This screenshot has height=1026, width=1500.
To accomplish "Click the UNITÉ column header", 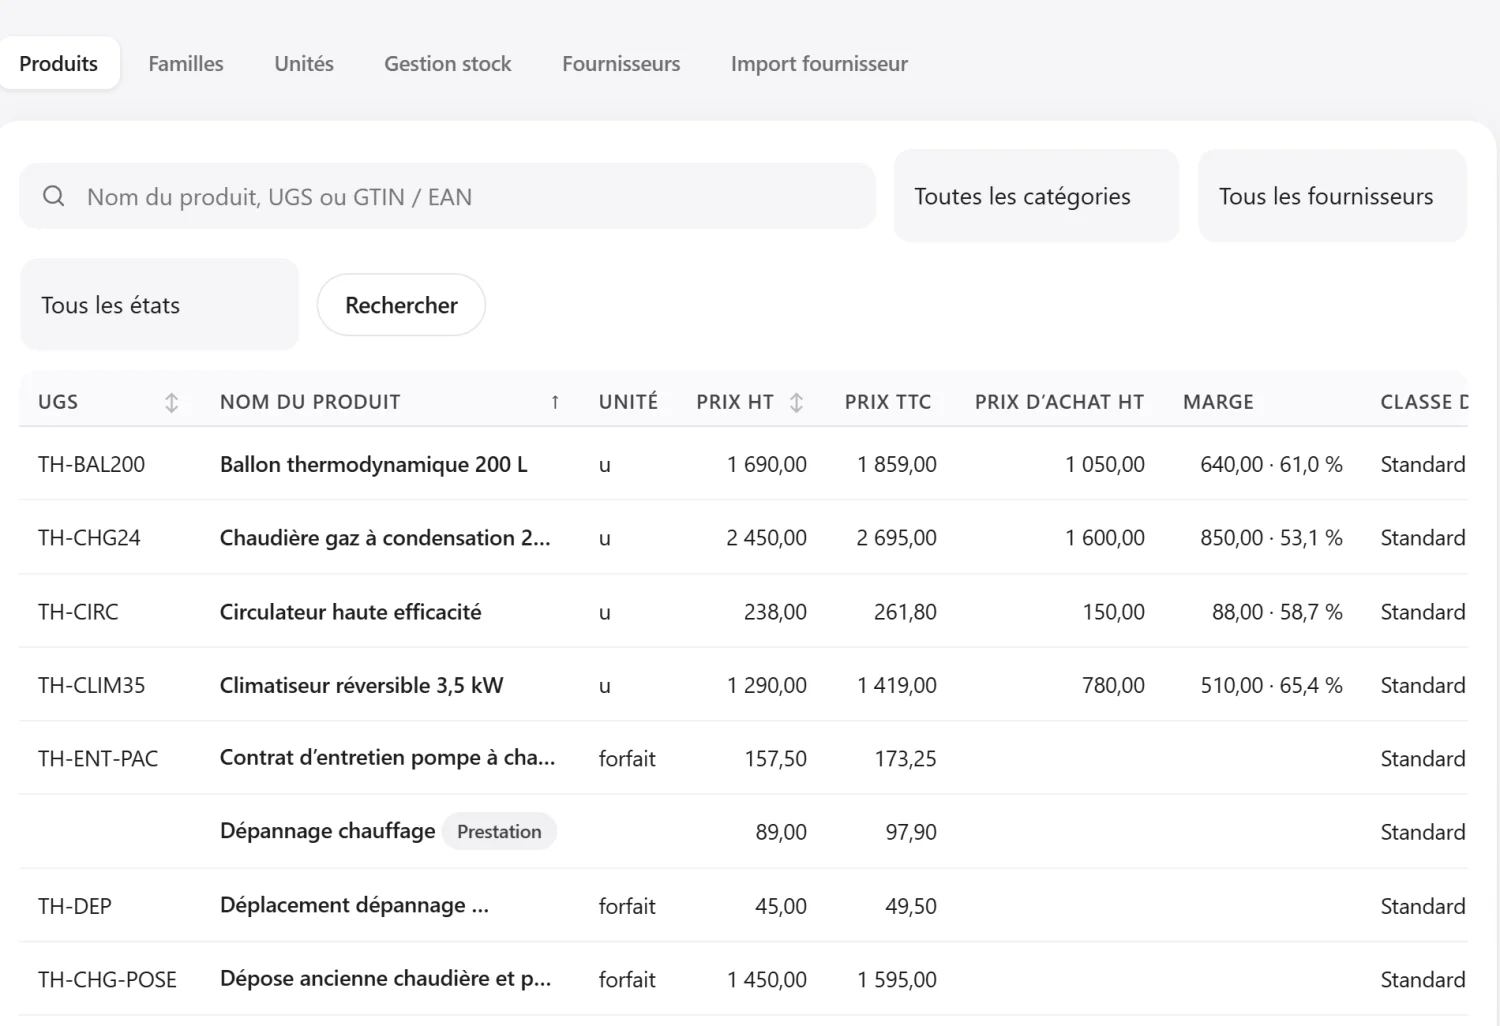I will pos(628,402).
